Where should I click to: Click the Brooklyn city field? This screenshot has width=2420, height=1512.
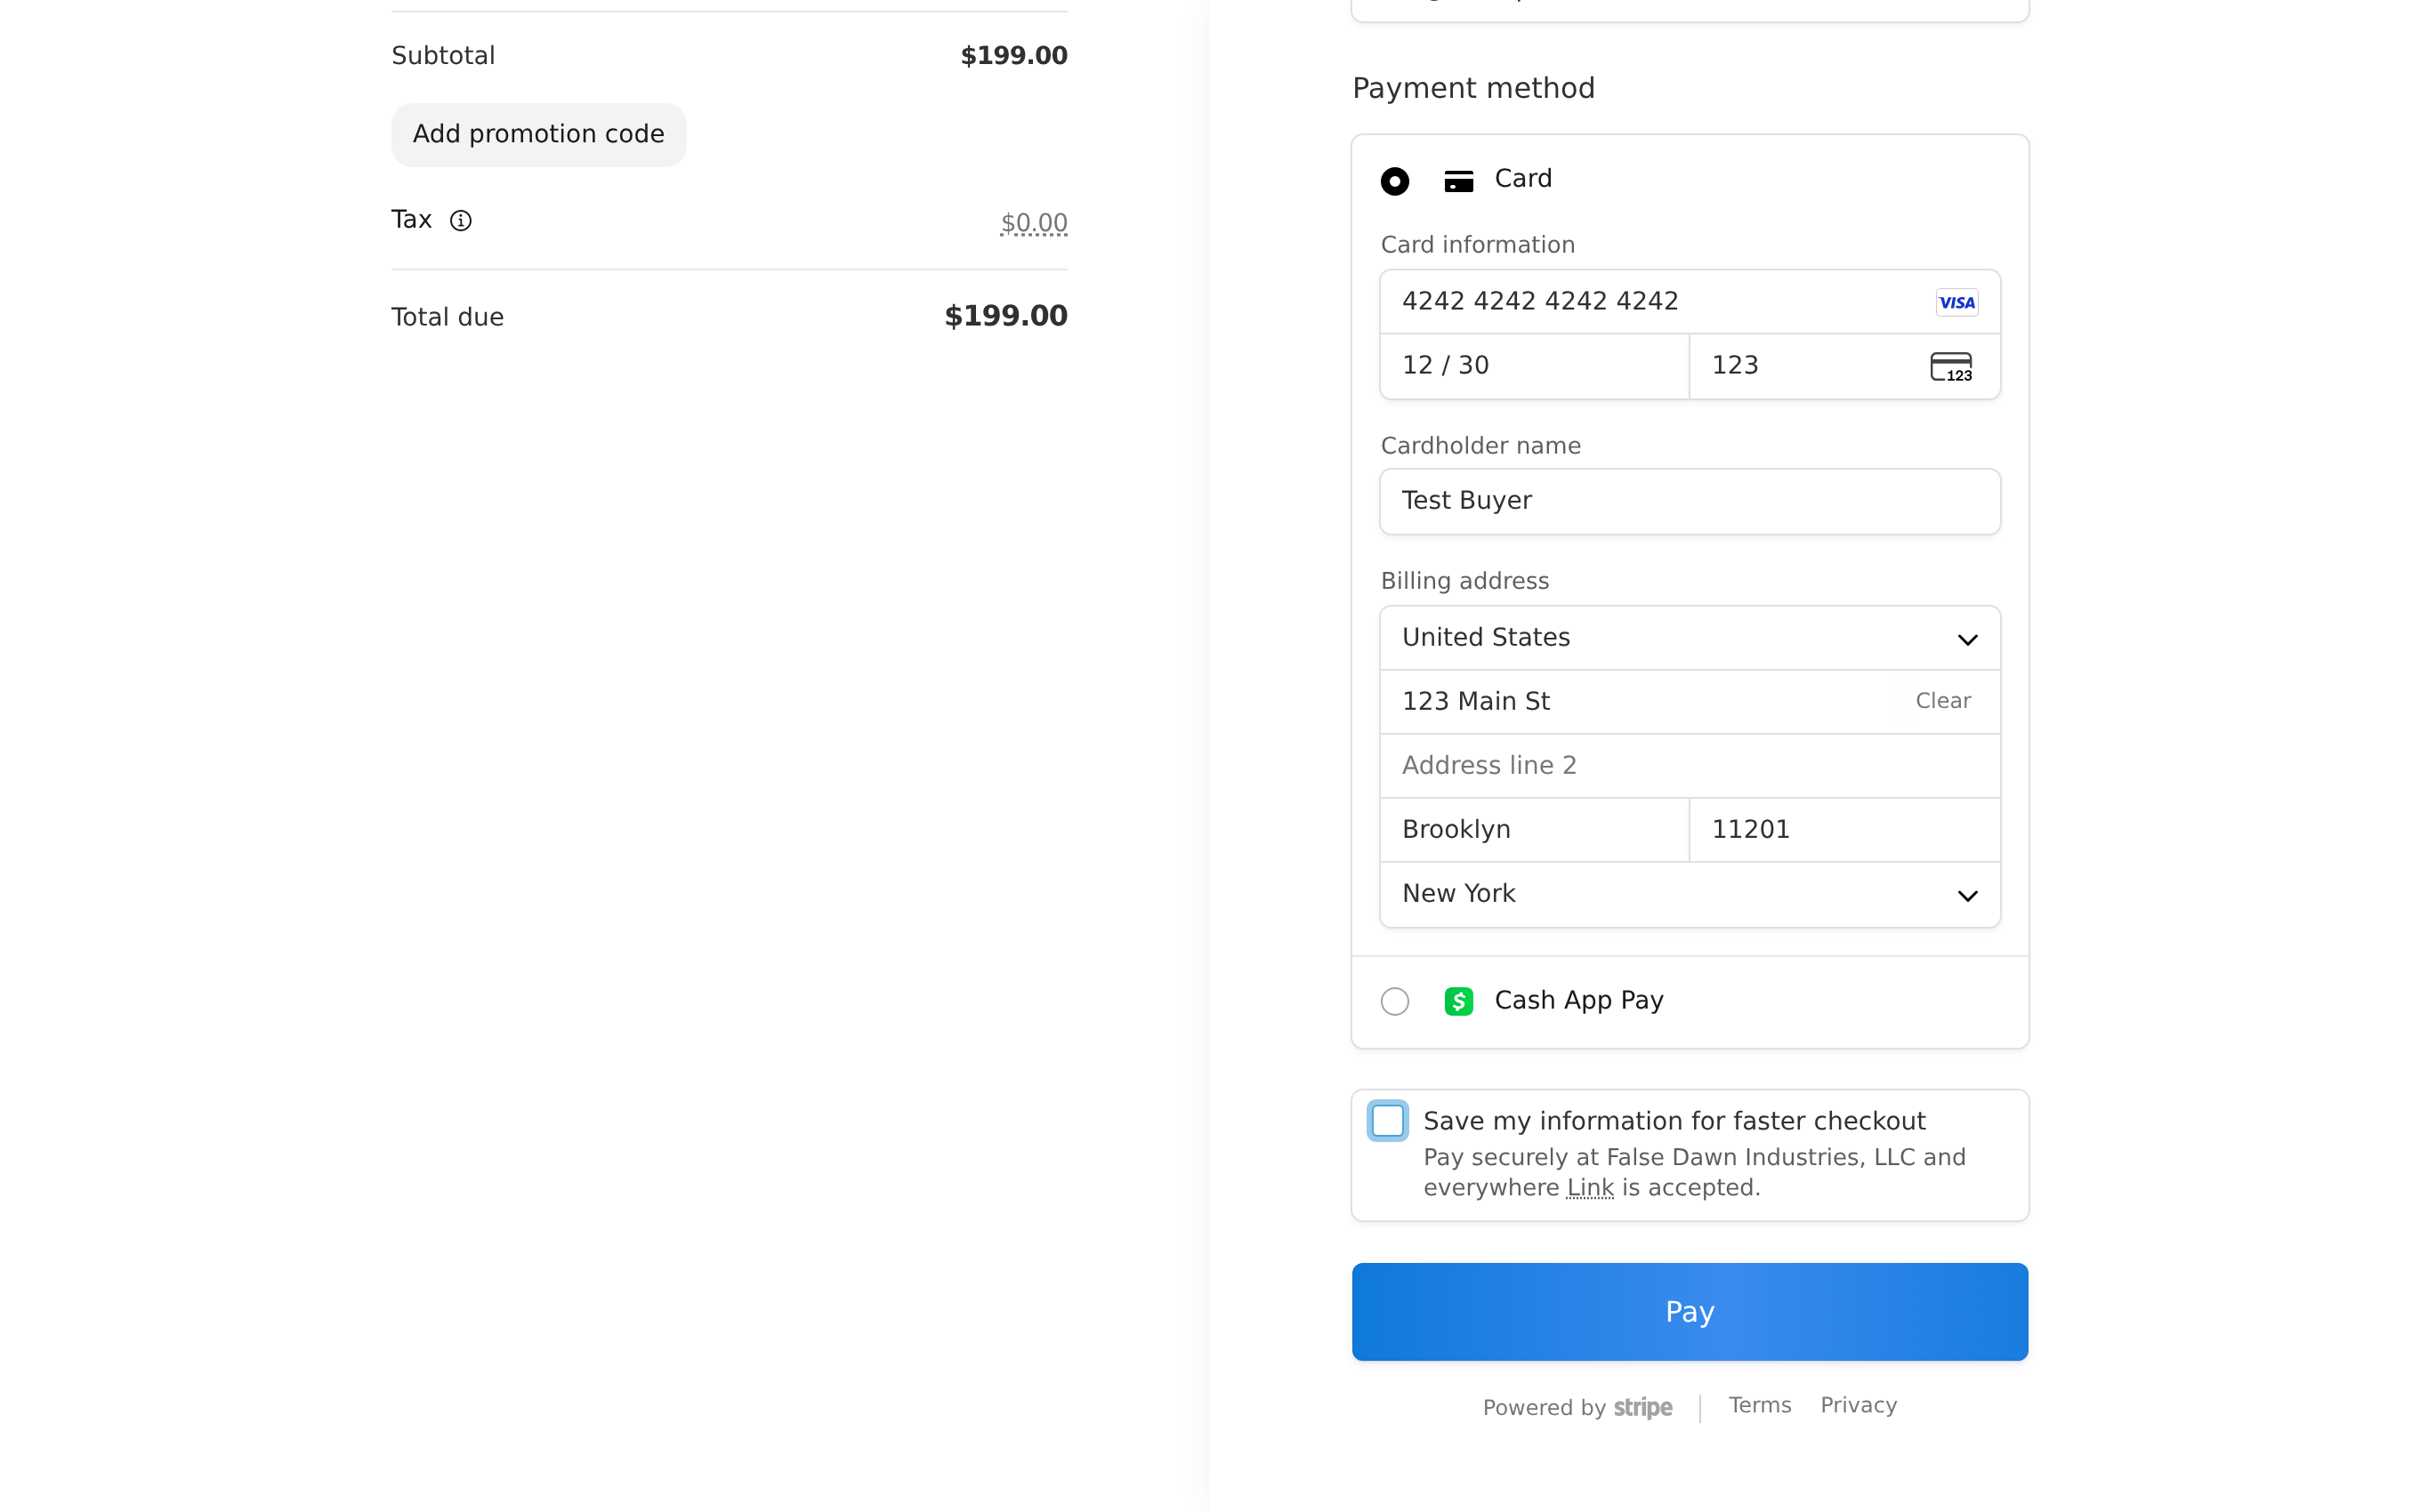[1535, 830]
